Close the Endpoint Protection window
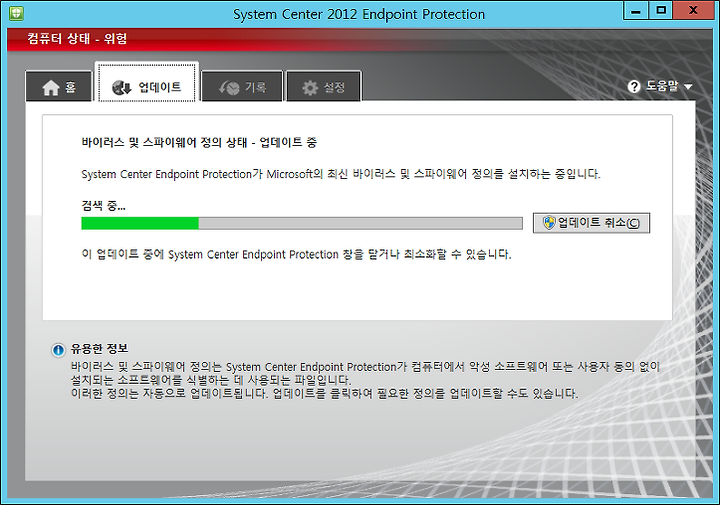Viewport: 720px width, 505px height. 693,11
